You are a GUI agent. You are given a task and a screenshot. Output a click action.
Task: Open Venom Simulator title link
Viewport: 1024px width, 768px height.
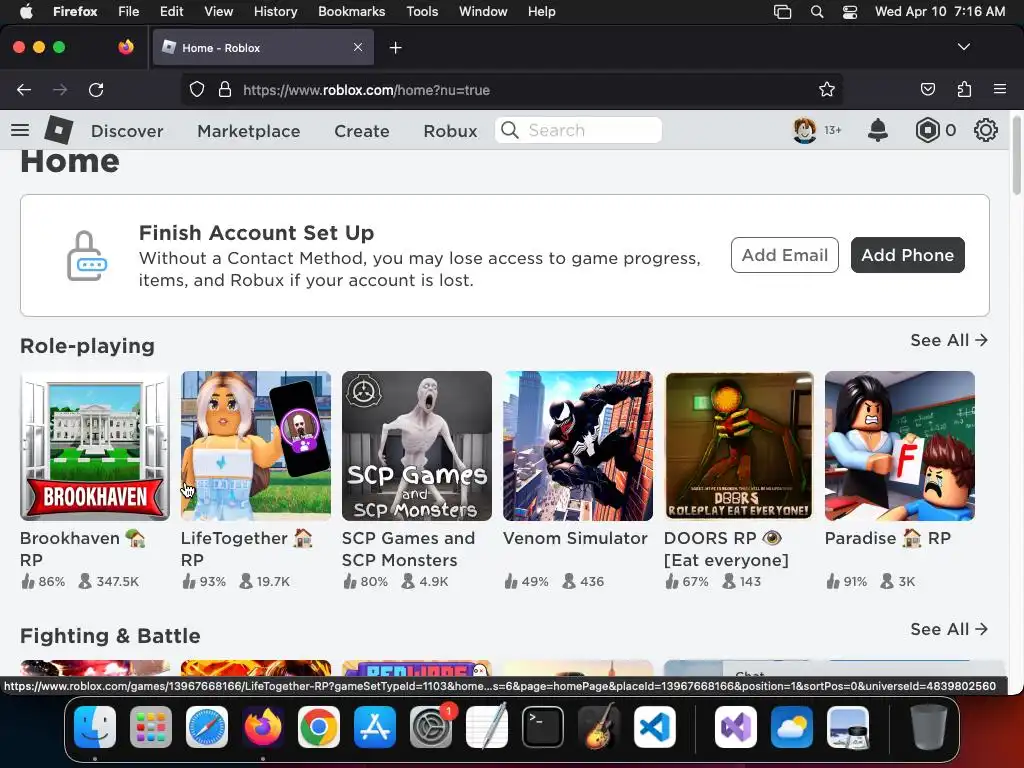click(x=575, y=538)
